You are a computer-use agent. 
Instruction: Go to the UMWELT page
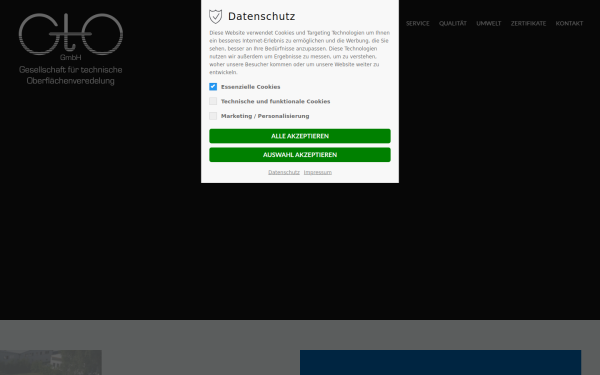489,23
